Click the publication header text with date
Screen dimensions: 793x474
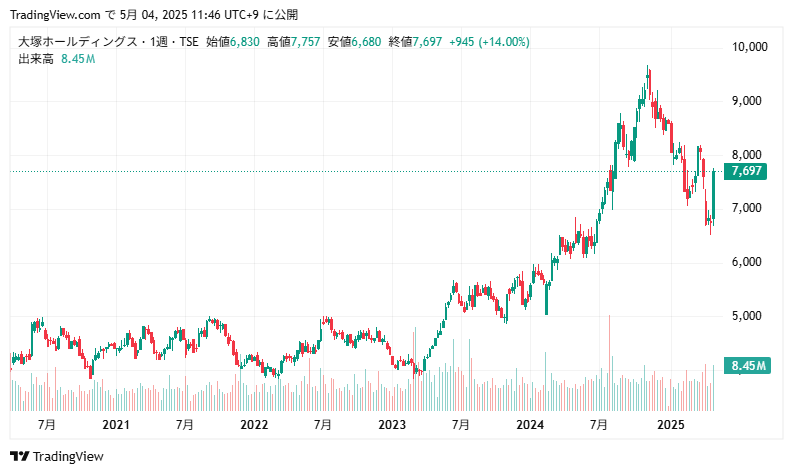coord(154,15)
